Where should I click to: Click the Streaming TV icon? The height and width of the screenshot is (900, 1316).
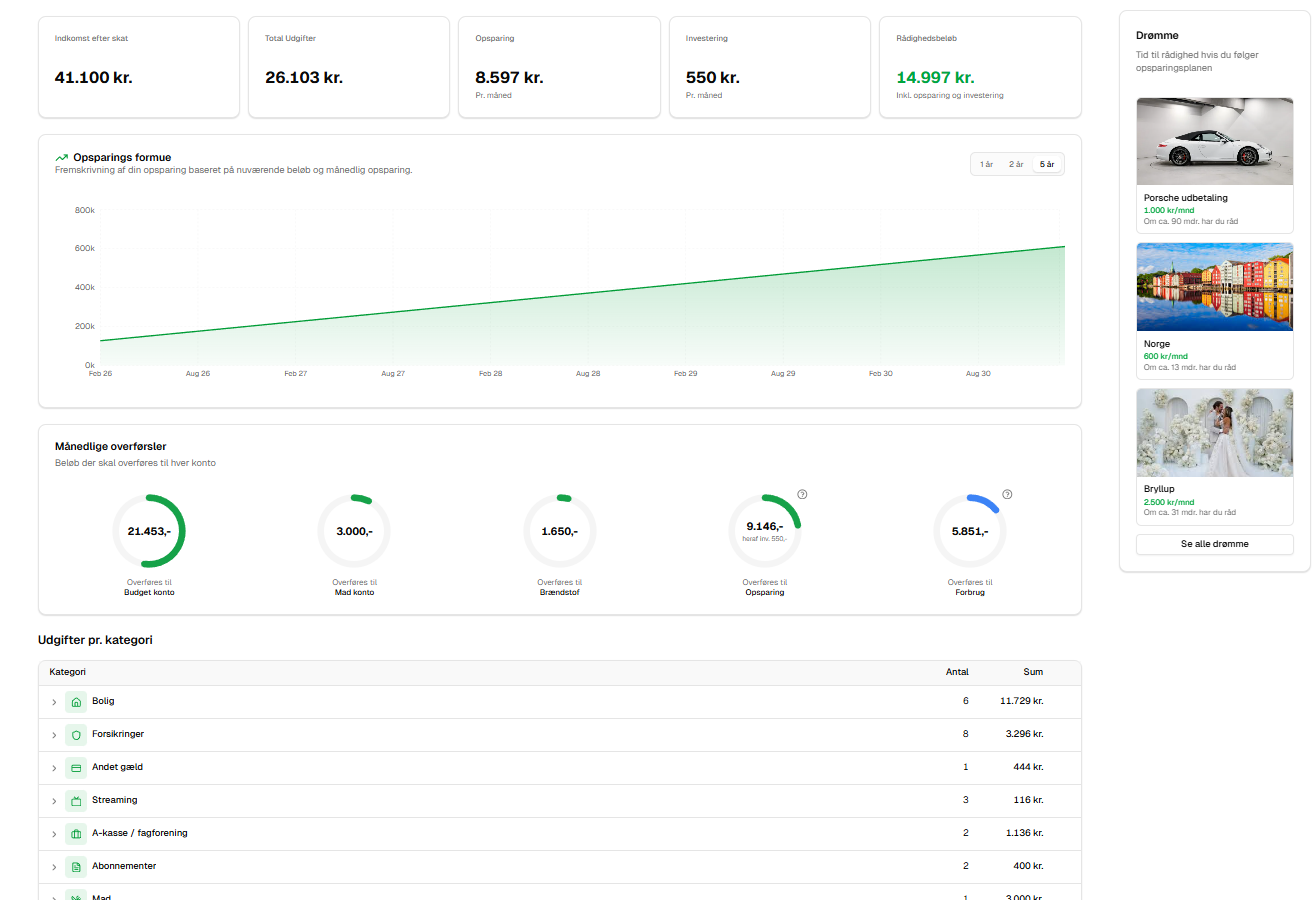tap(76, 801)
